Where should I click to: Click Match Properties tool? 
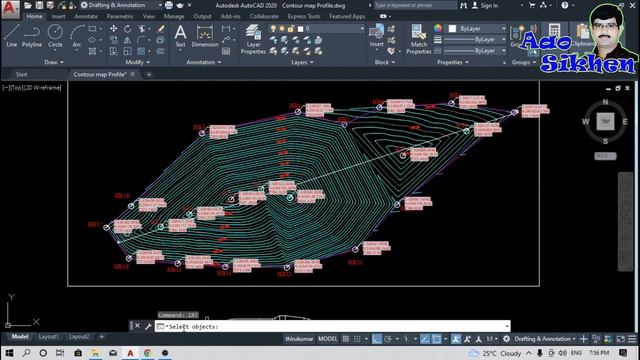(x=418, y=39)
